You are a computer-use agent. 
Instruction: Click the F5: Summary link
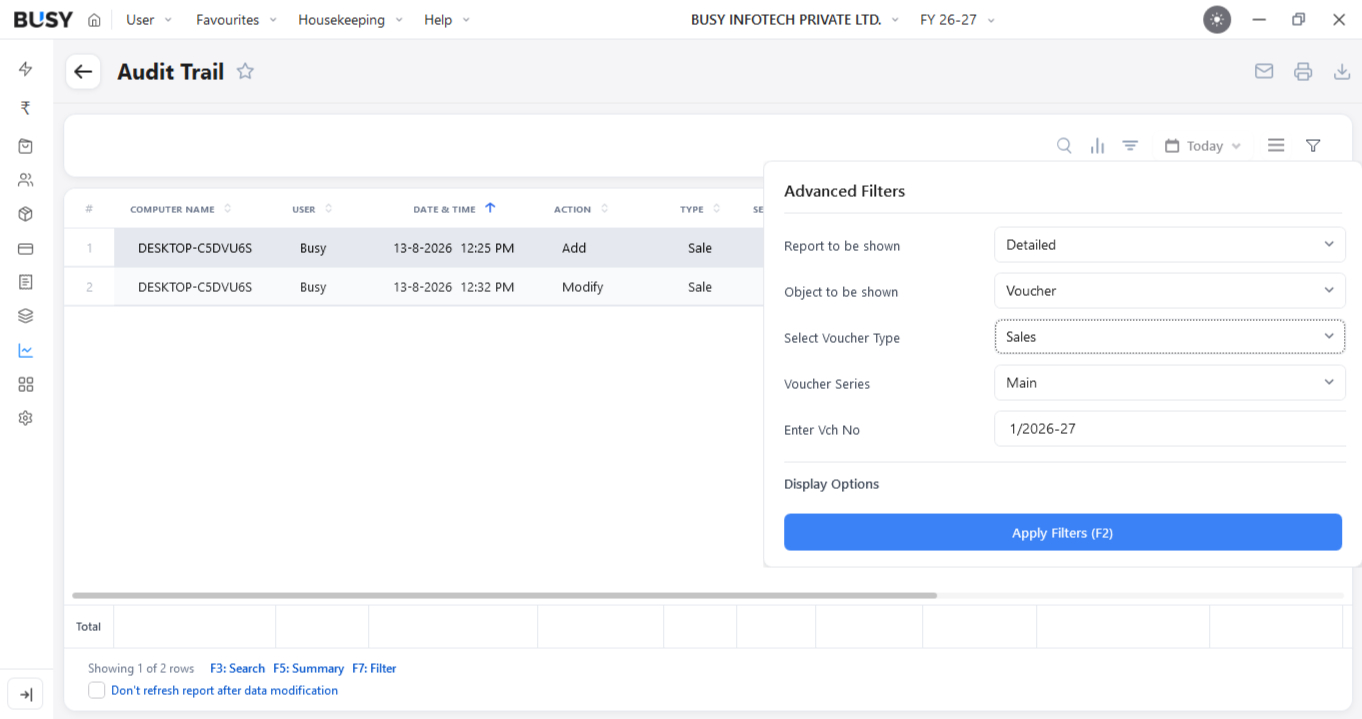(x=308, y=668)
